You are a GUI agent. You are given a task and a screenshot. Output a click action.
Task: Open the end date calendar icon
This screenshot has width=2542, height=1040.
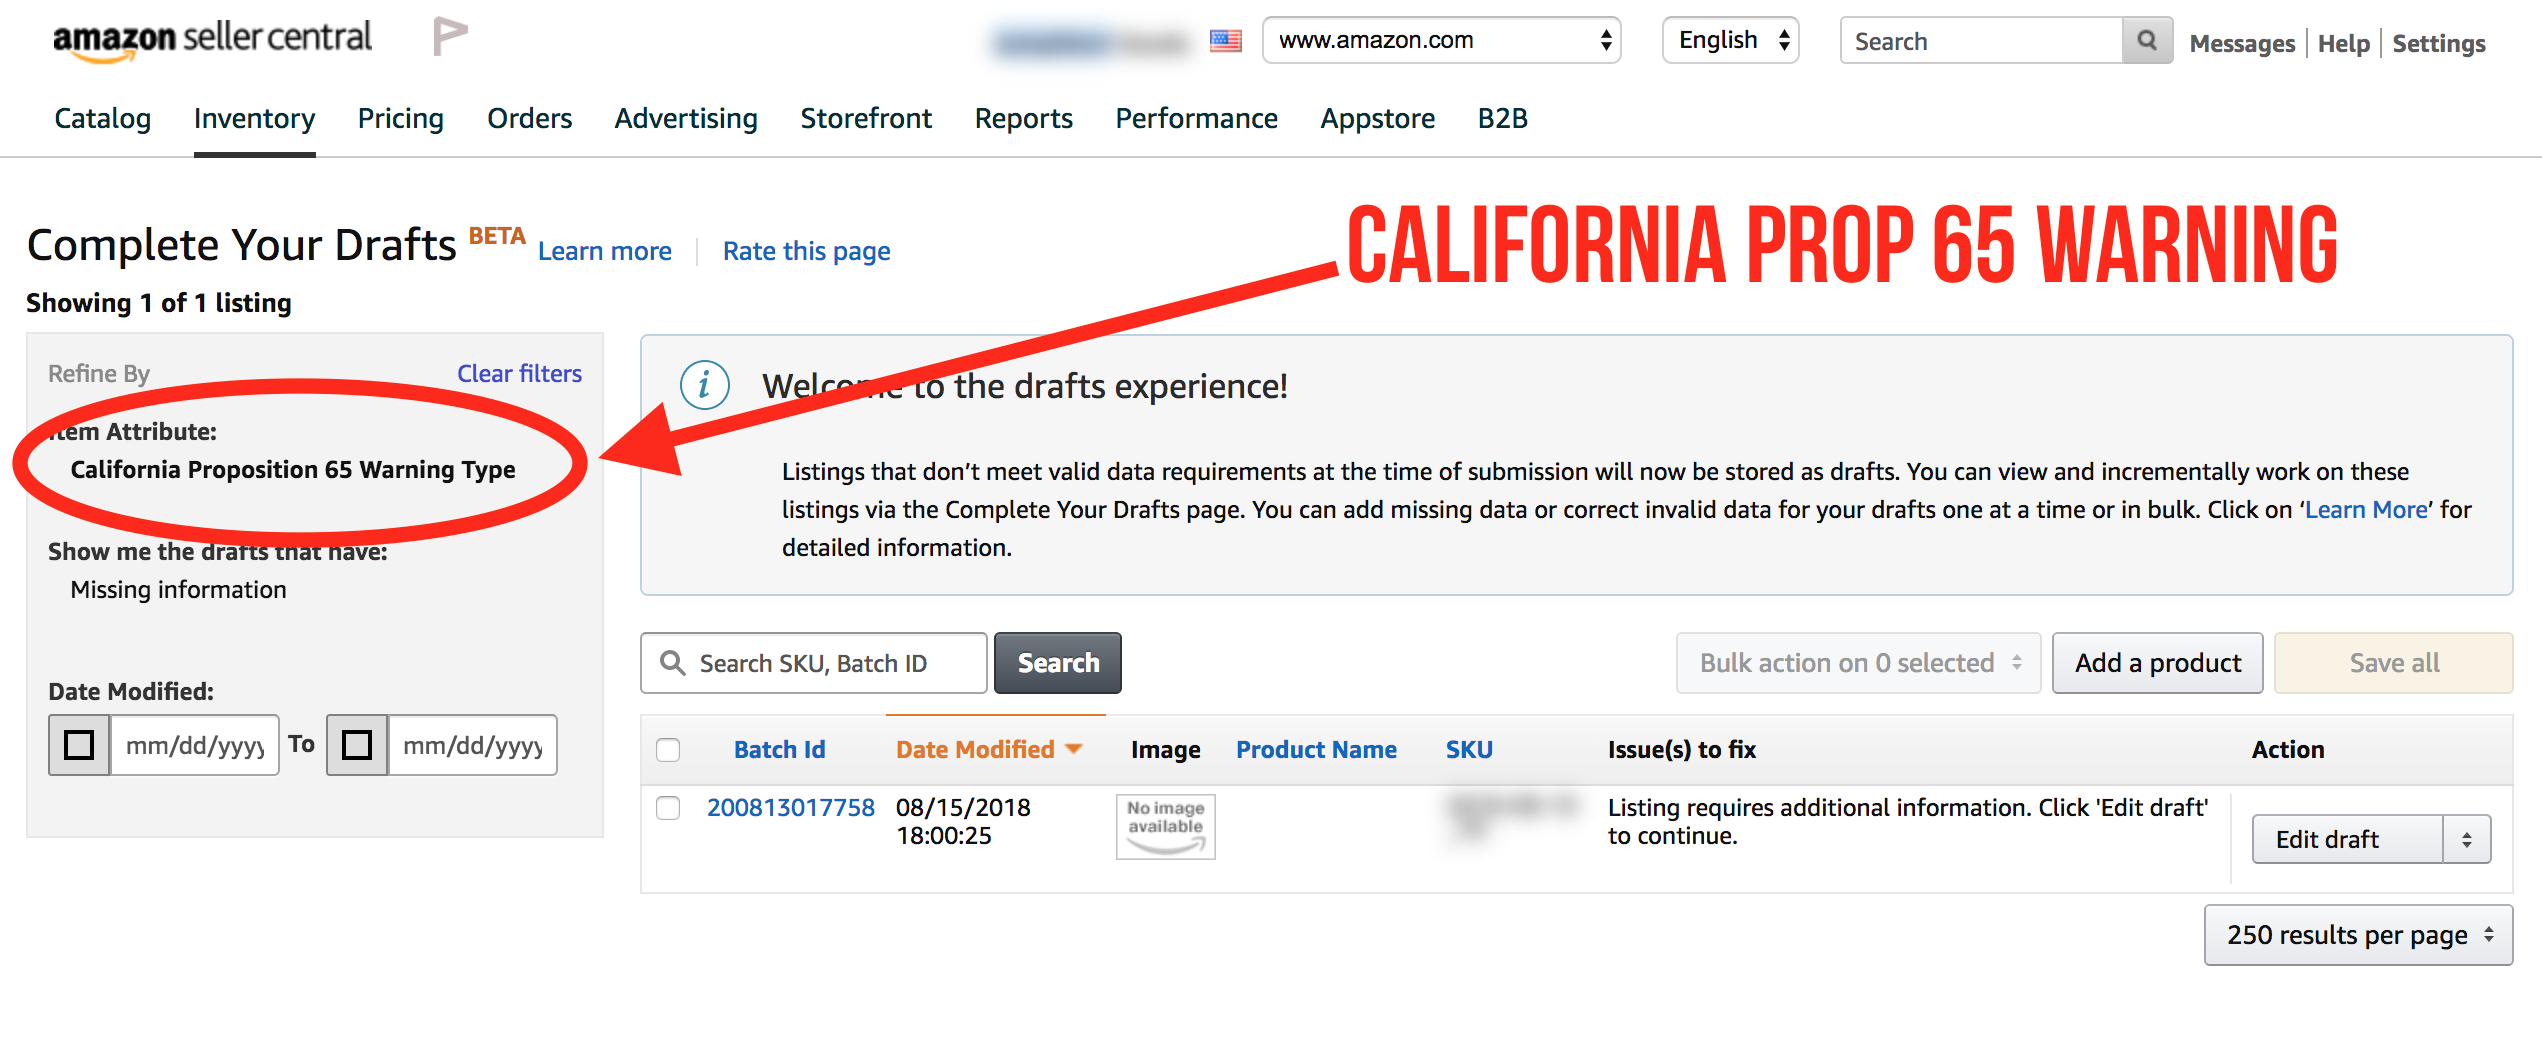(357, 745)
